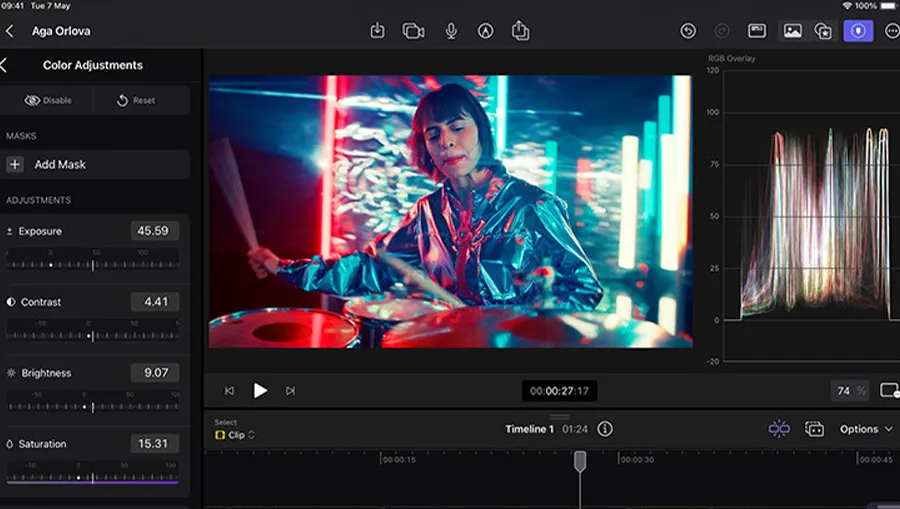The height and width of the screenshot is (509, 900).
Task: Open the photos browser icon
Action: 792,31
